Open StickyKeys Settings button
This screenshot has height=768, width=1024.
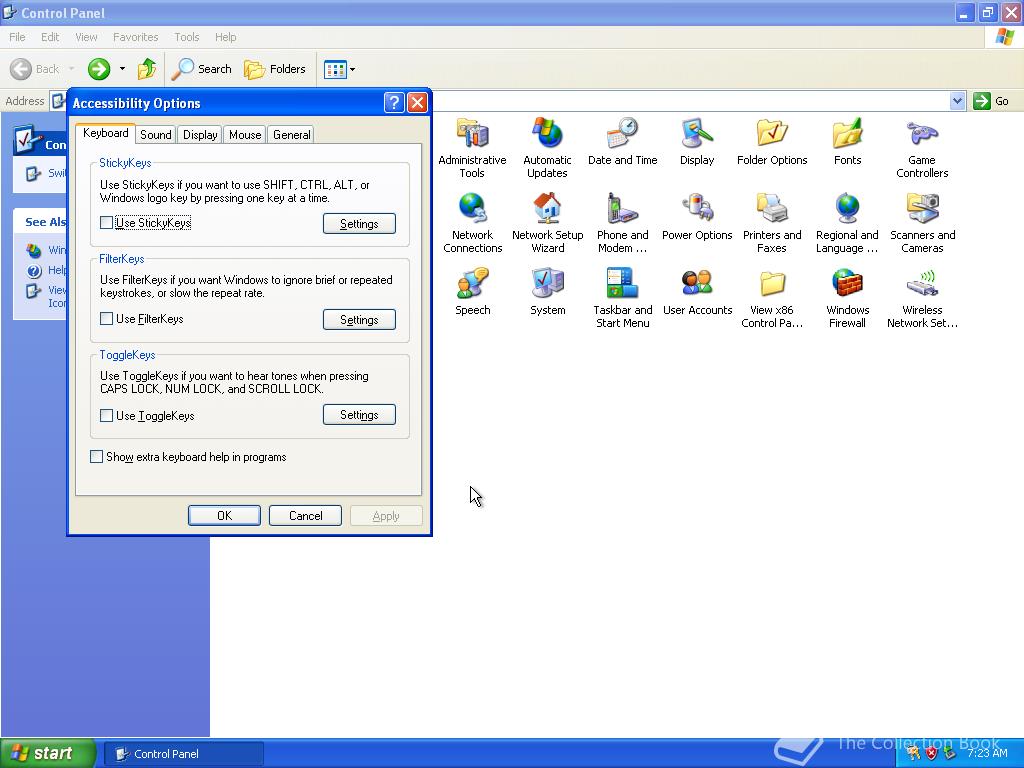[x=359, y=223]
